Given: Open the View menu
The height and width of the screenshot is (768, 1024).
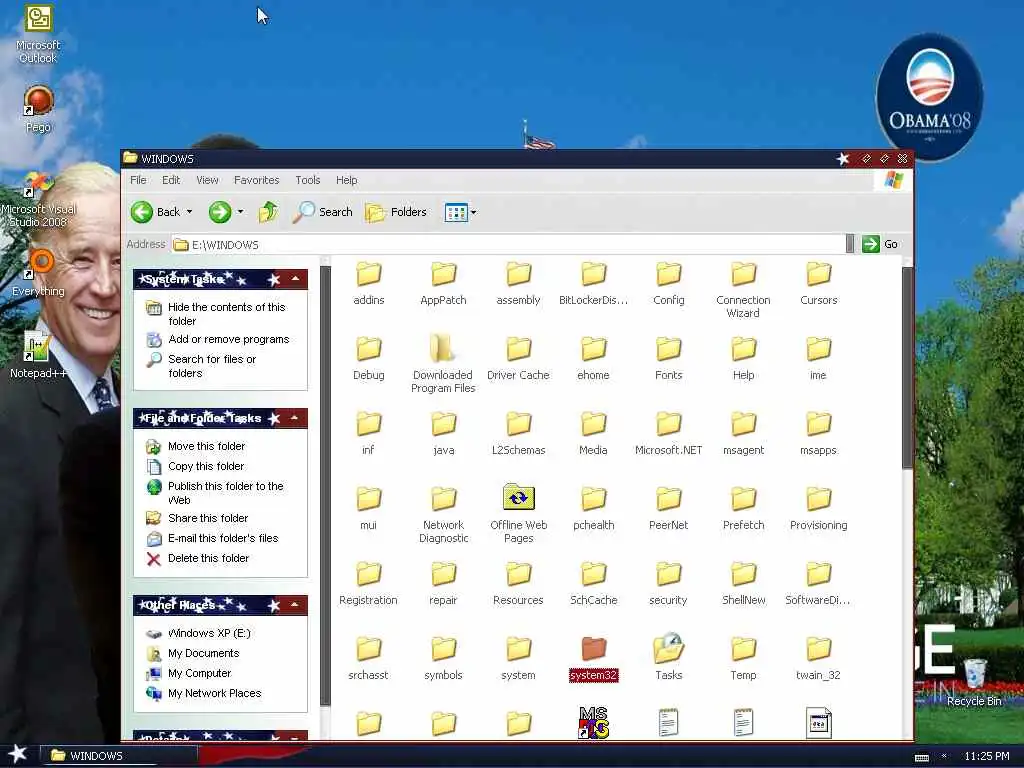Looking at the screenshot, I should 207,180.
